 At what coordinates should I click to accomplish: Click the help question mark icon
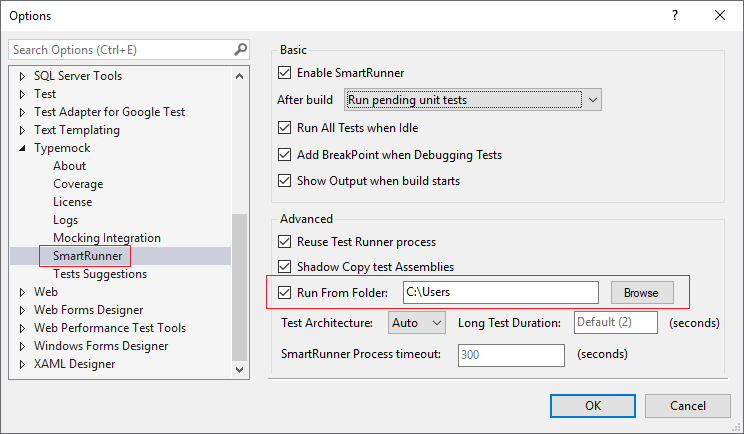coord(675,15)
